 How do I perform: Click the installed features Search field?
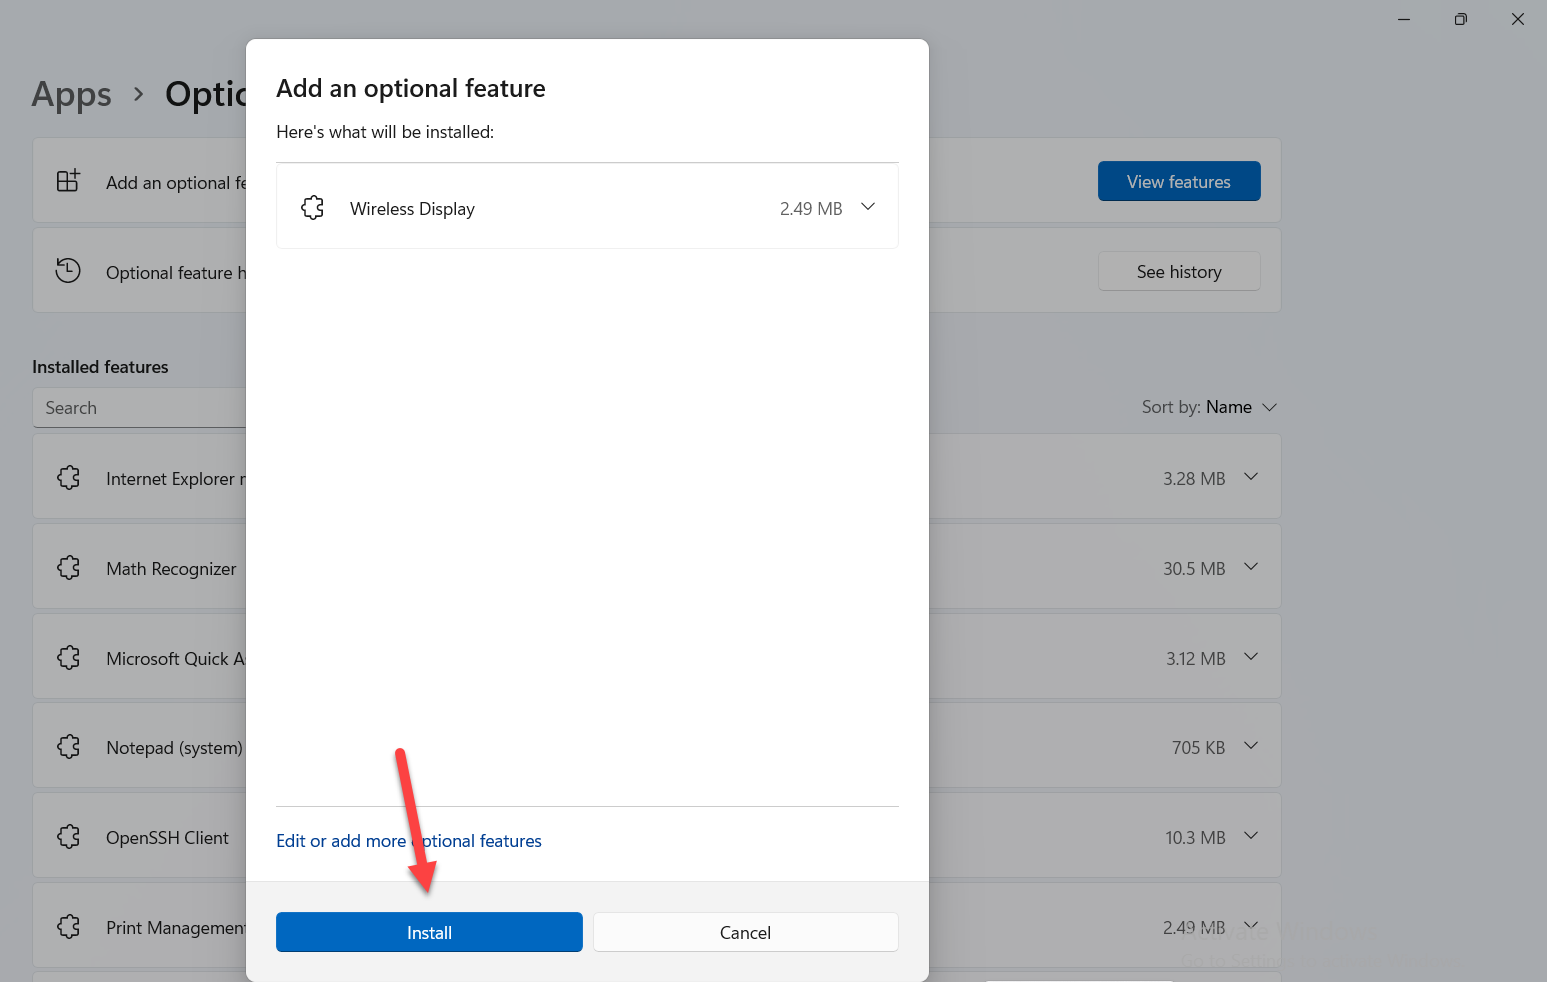(140, 408)
